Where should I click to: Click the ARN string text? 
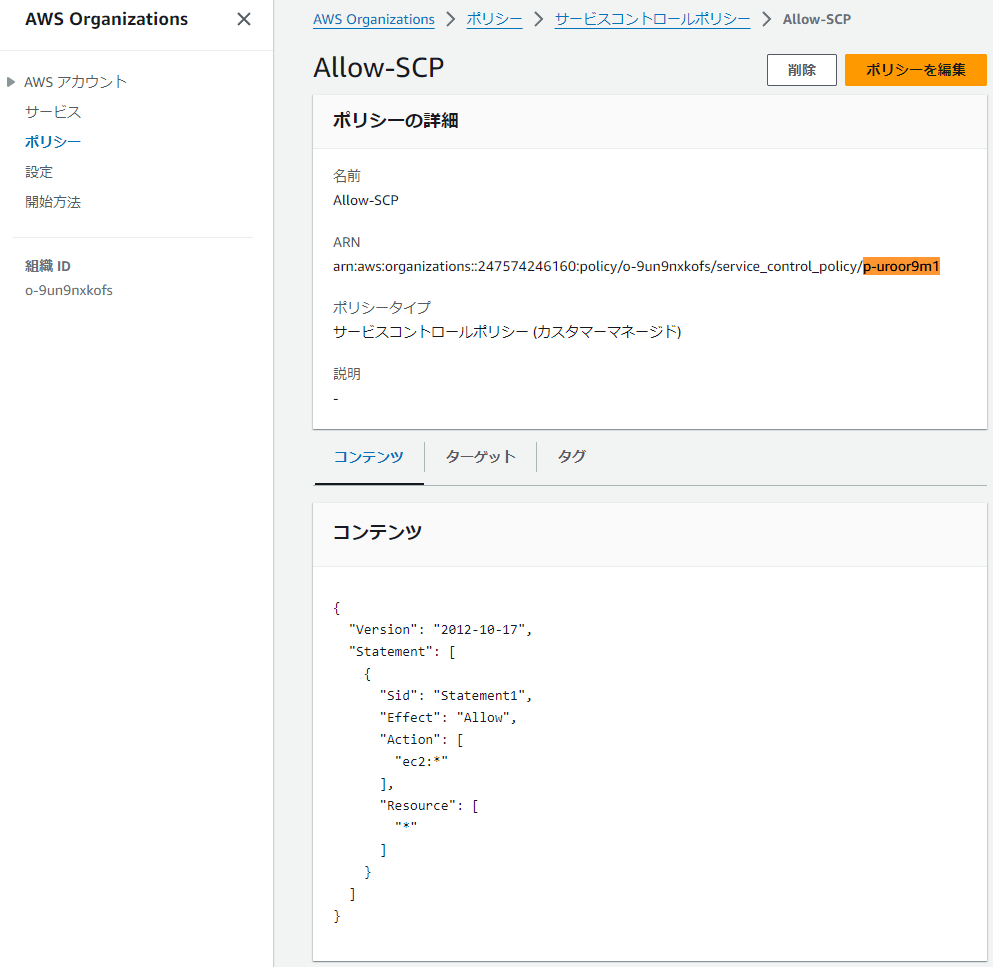[636, 266]
